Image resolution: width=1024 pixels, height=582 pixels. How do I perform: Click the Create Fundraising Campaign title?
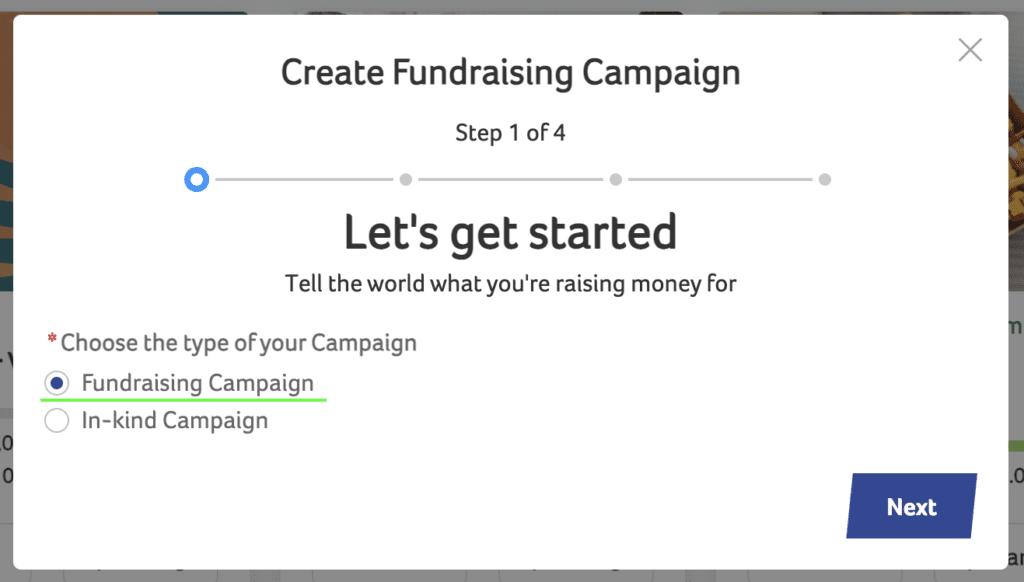pos(510,73)
